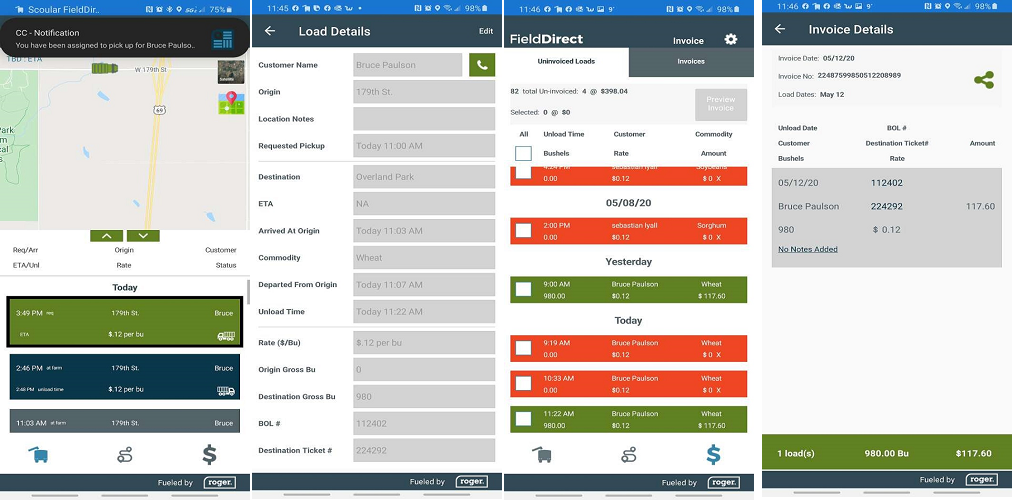Open loads cart icon on Invoice screen bottom bar
1024x500 pixels.
click(543, 454)
